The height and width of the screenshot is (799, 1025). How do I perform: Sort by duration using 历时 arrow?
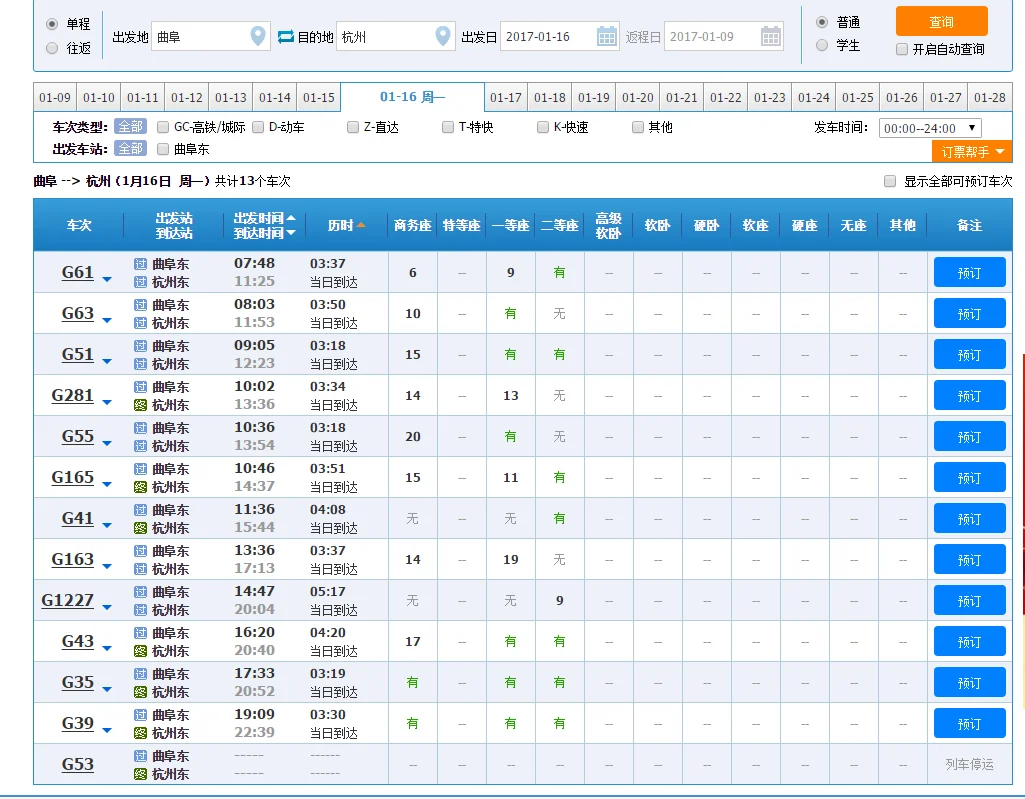tap(361, 226)
